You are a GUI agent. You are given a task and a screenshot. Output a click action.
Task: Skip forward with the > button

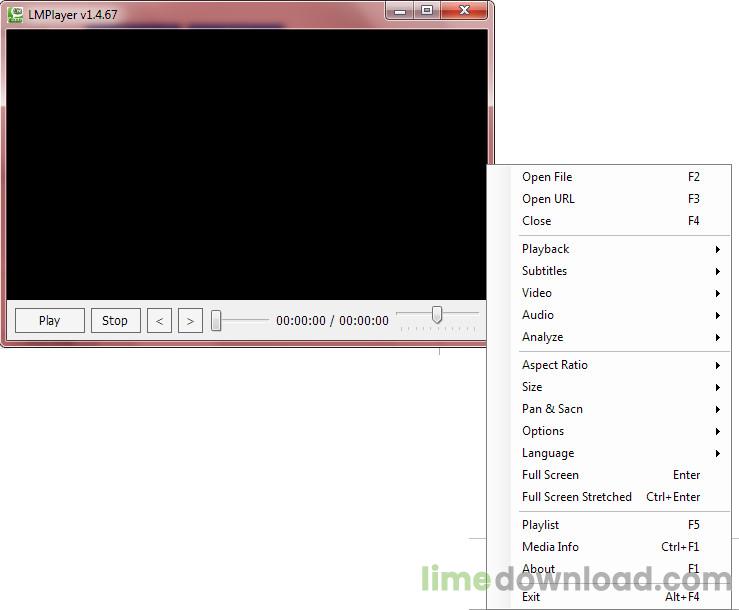(x=190, y=321)
